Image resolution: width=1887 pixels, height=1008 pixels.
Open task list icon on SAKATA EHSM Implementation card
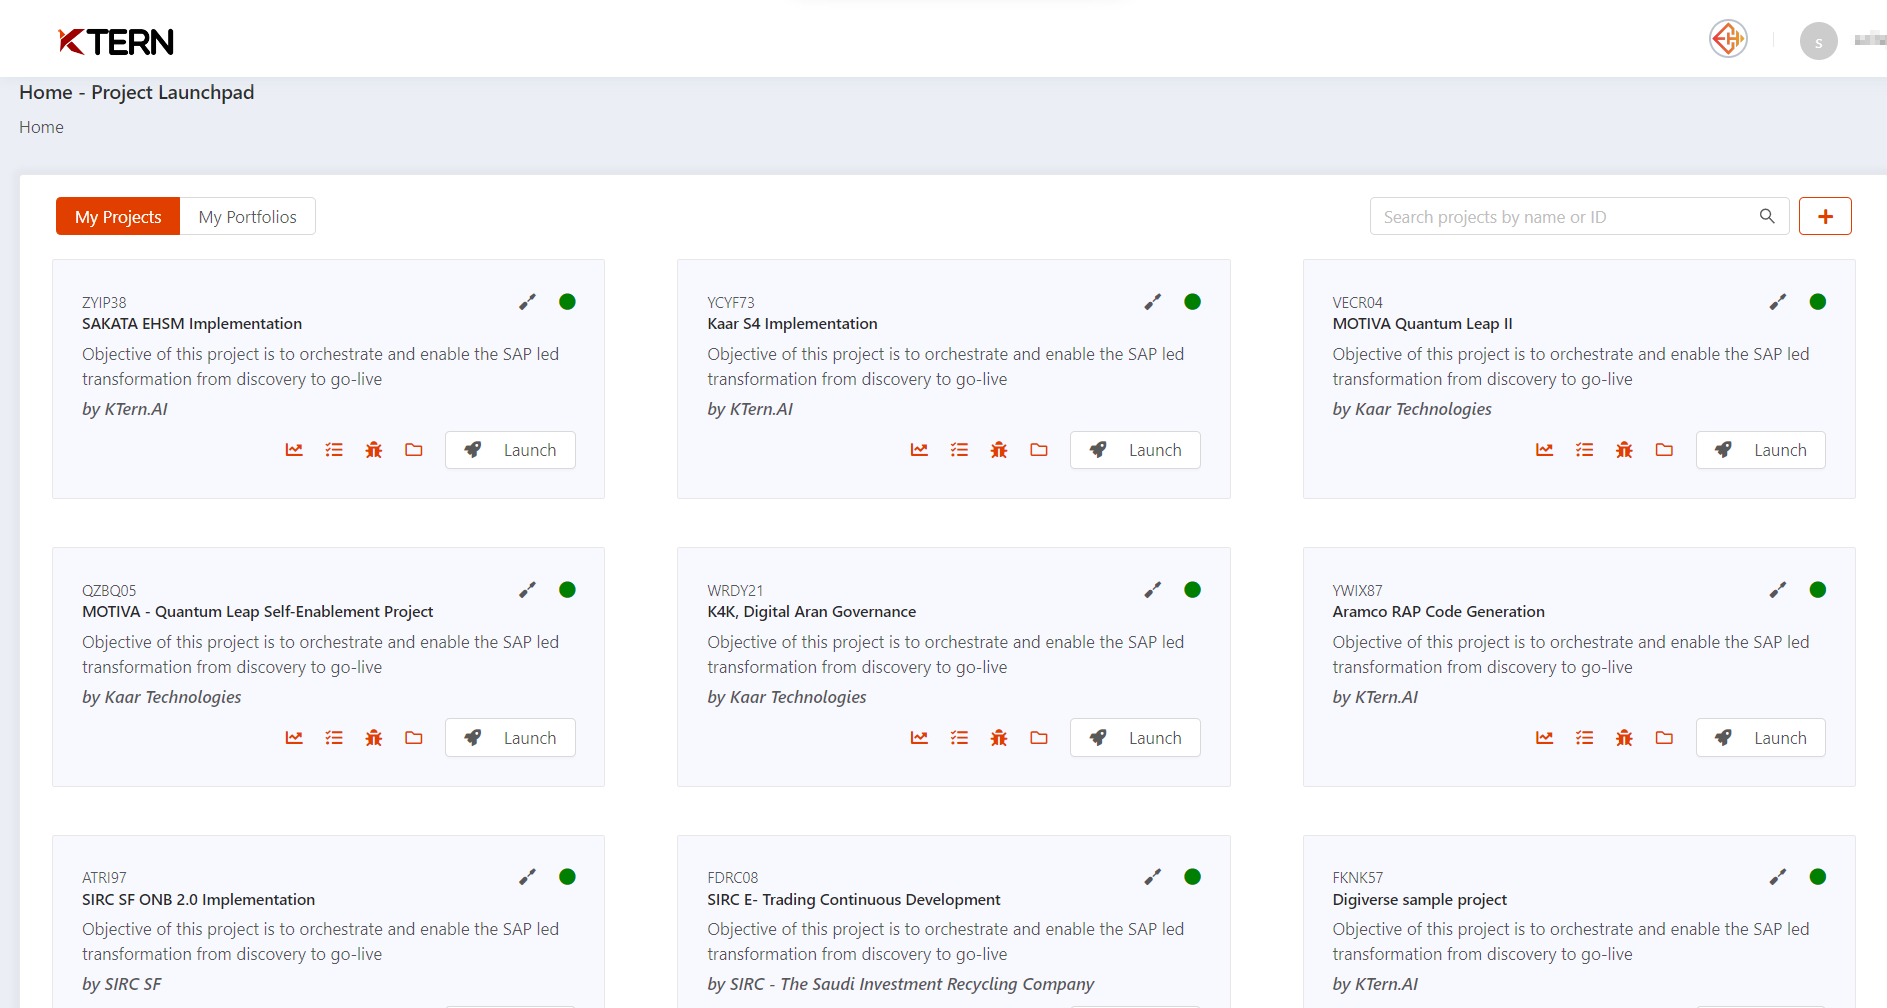point(334,450)
